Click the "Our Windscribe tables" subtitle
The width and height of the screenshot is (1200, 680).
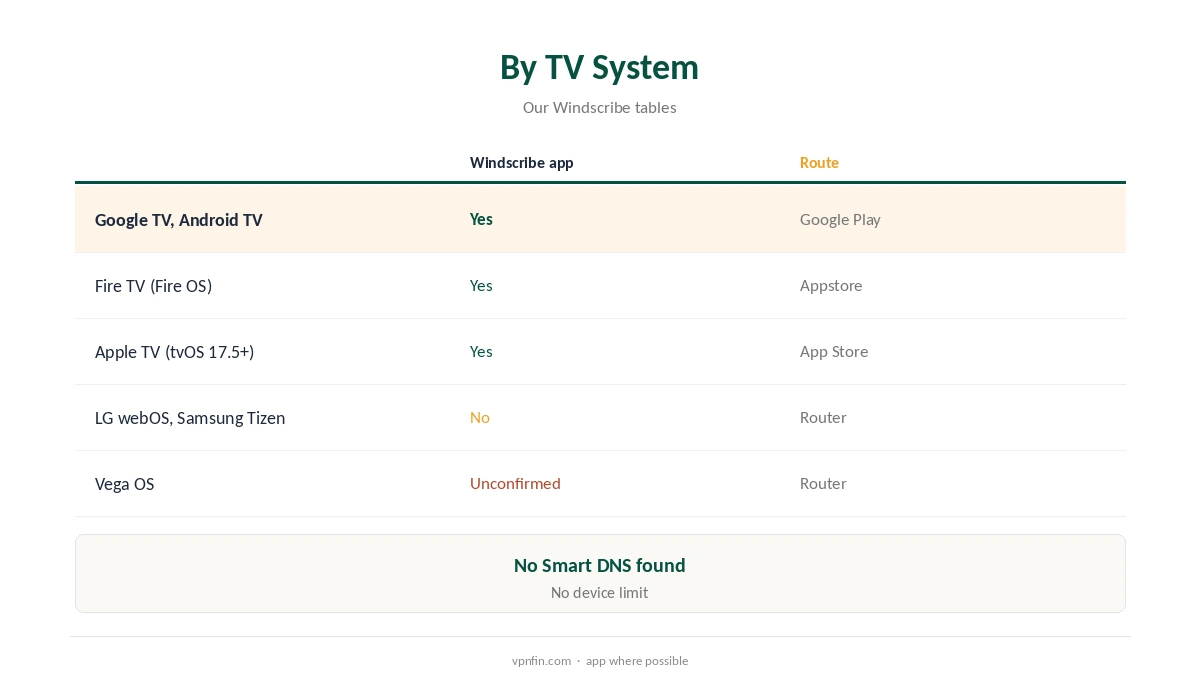[599, 107]
